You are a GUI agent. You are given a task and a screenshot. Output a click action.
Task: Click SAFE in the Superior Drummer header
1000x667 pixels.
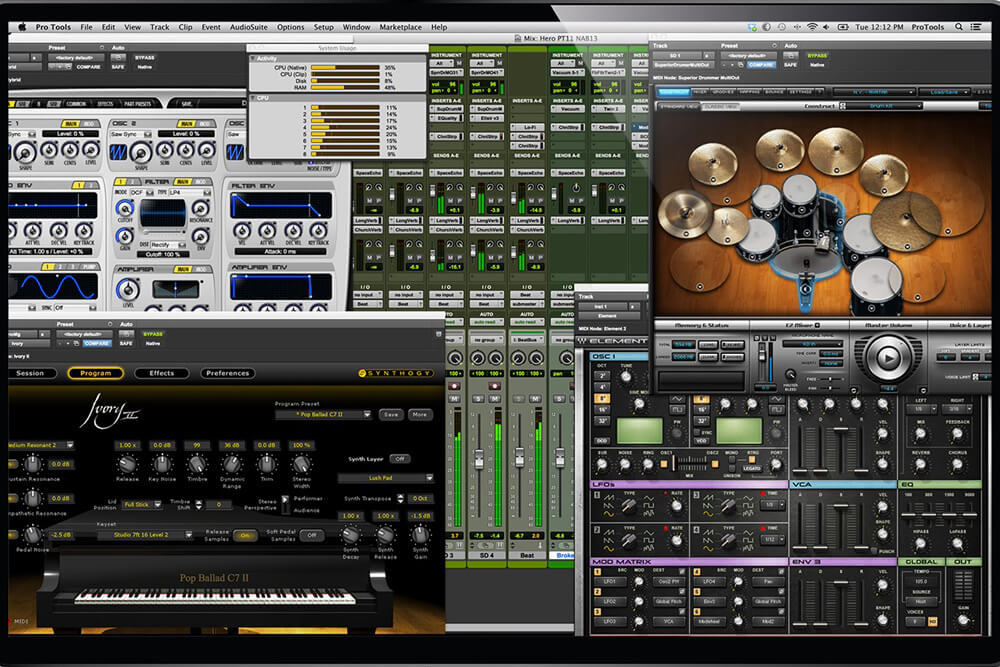pos(790,64)
